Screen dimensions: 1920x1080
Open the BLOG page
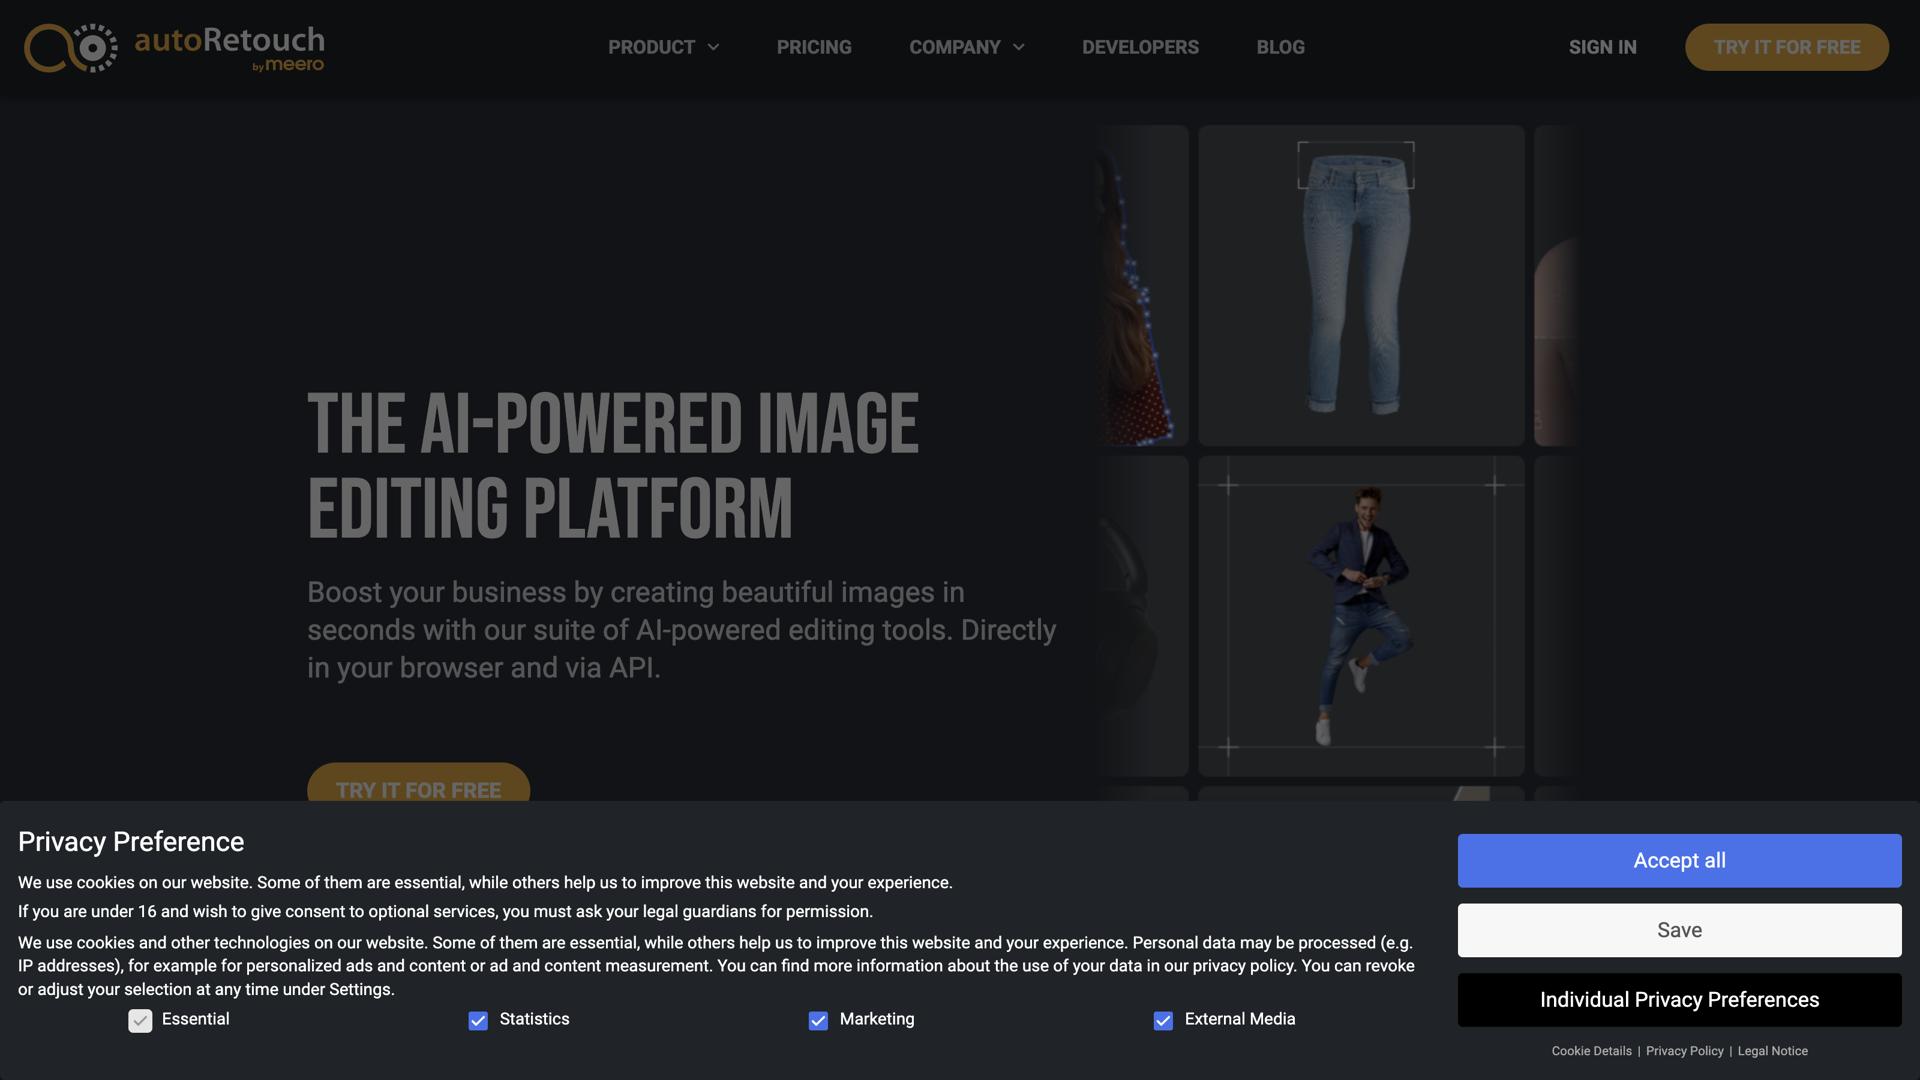(x=1281, y=47)
